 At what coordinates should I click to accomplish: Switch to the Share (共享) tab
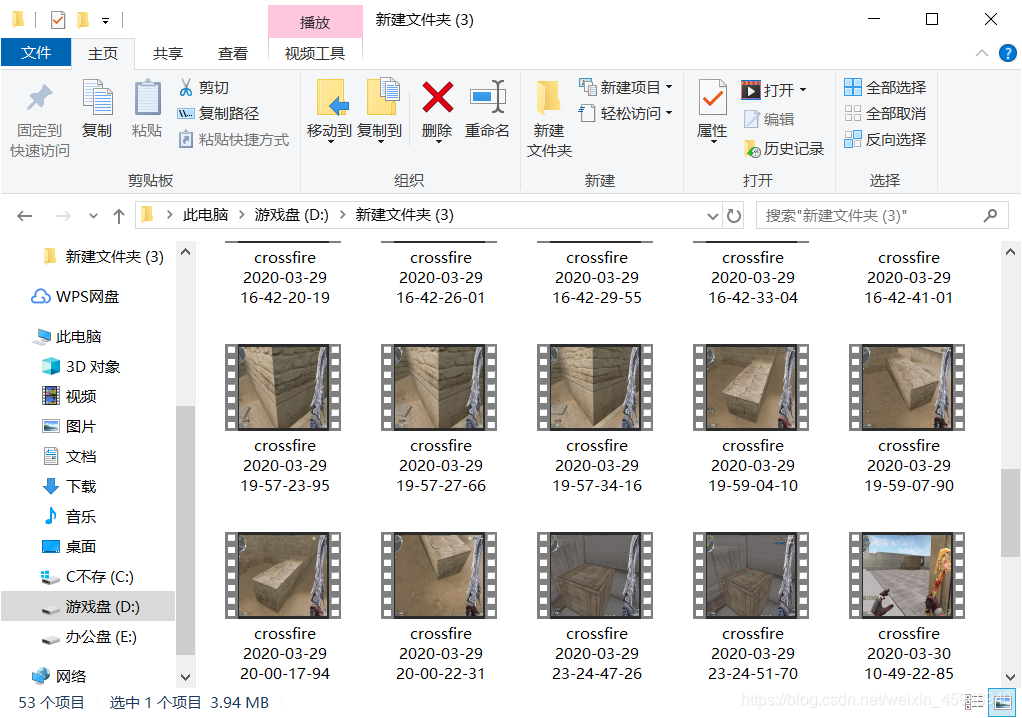[168, 53]
